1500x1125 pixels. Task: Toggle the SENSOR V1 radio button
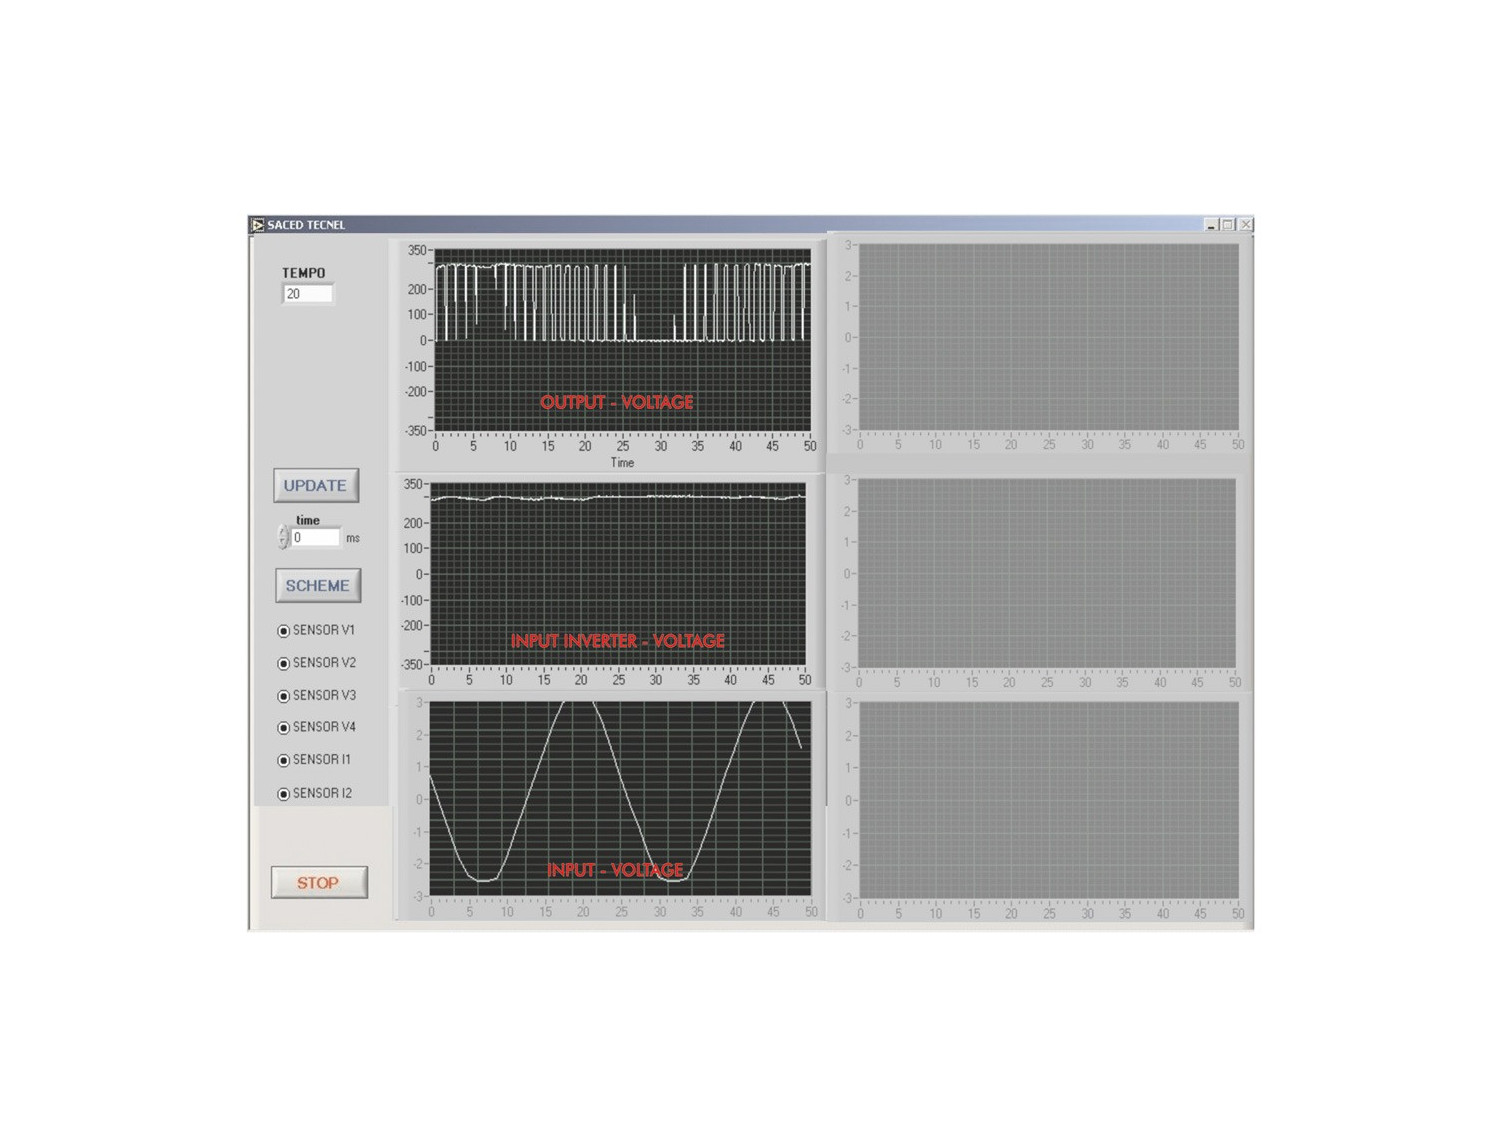pos(283,631)
